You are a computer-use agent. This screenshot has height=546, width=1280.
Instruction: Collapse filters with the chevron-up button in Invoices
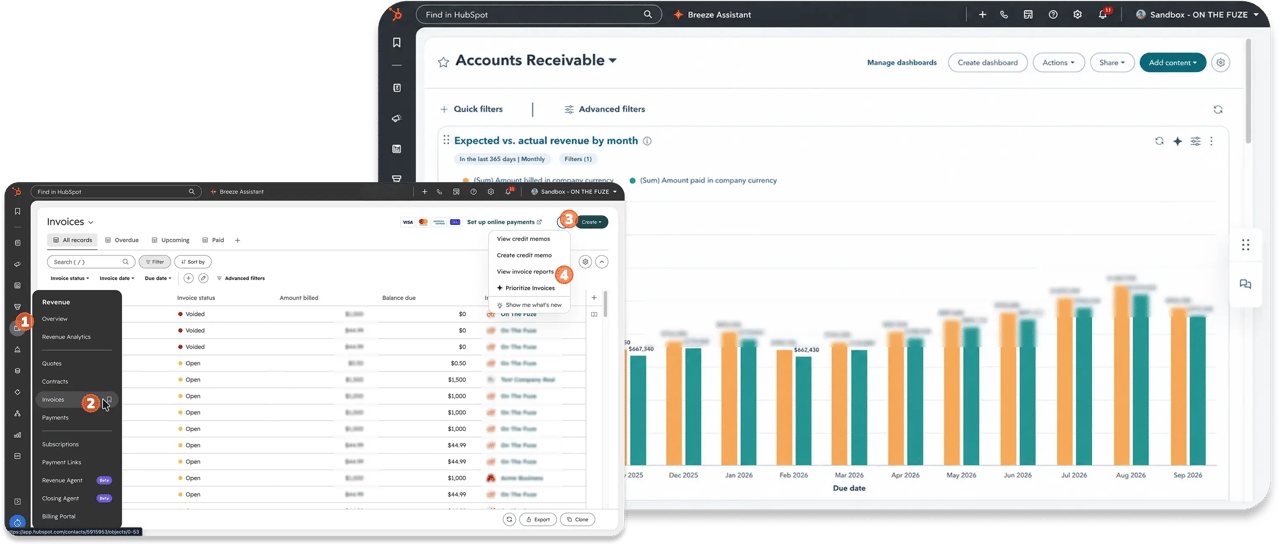point(602,262)
